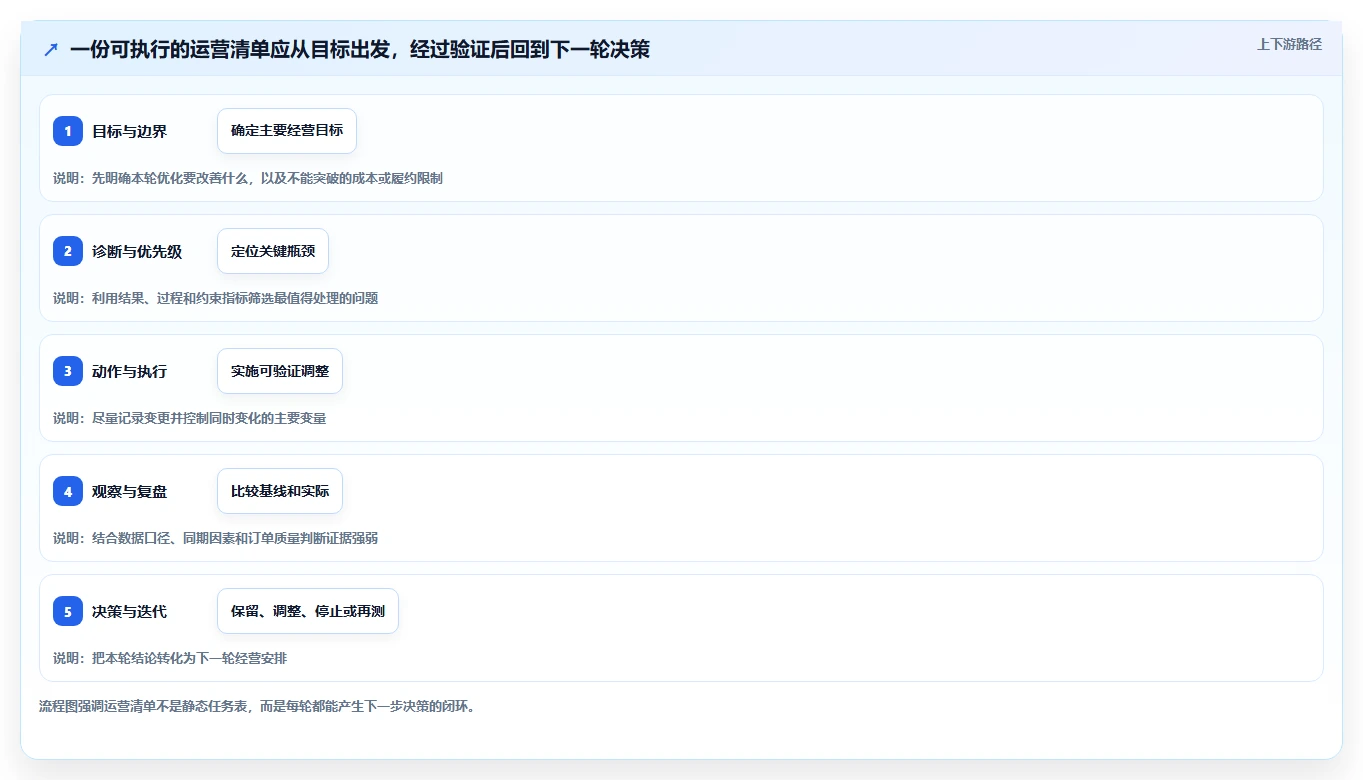Select the 动作与执行 step title
1363x780 pixels.
tap(129, 371)
